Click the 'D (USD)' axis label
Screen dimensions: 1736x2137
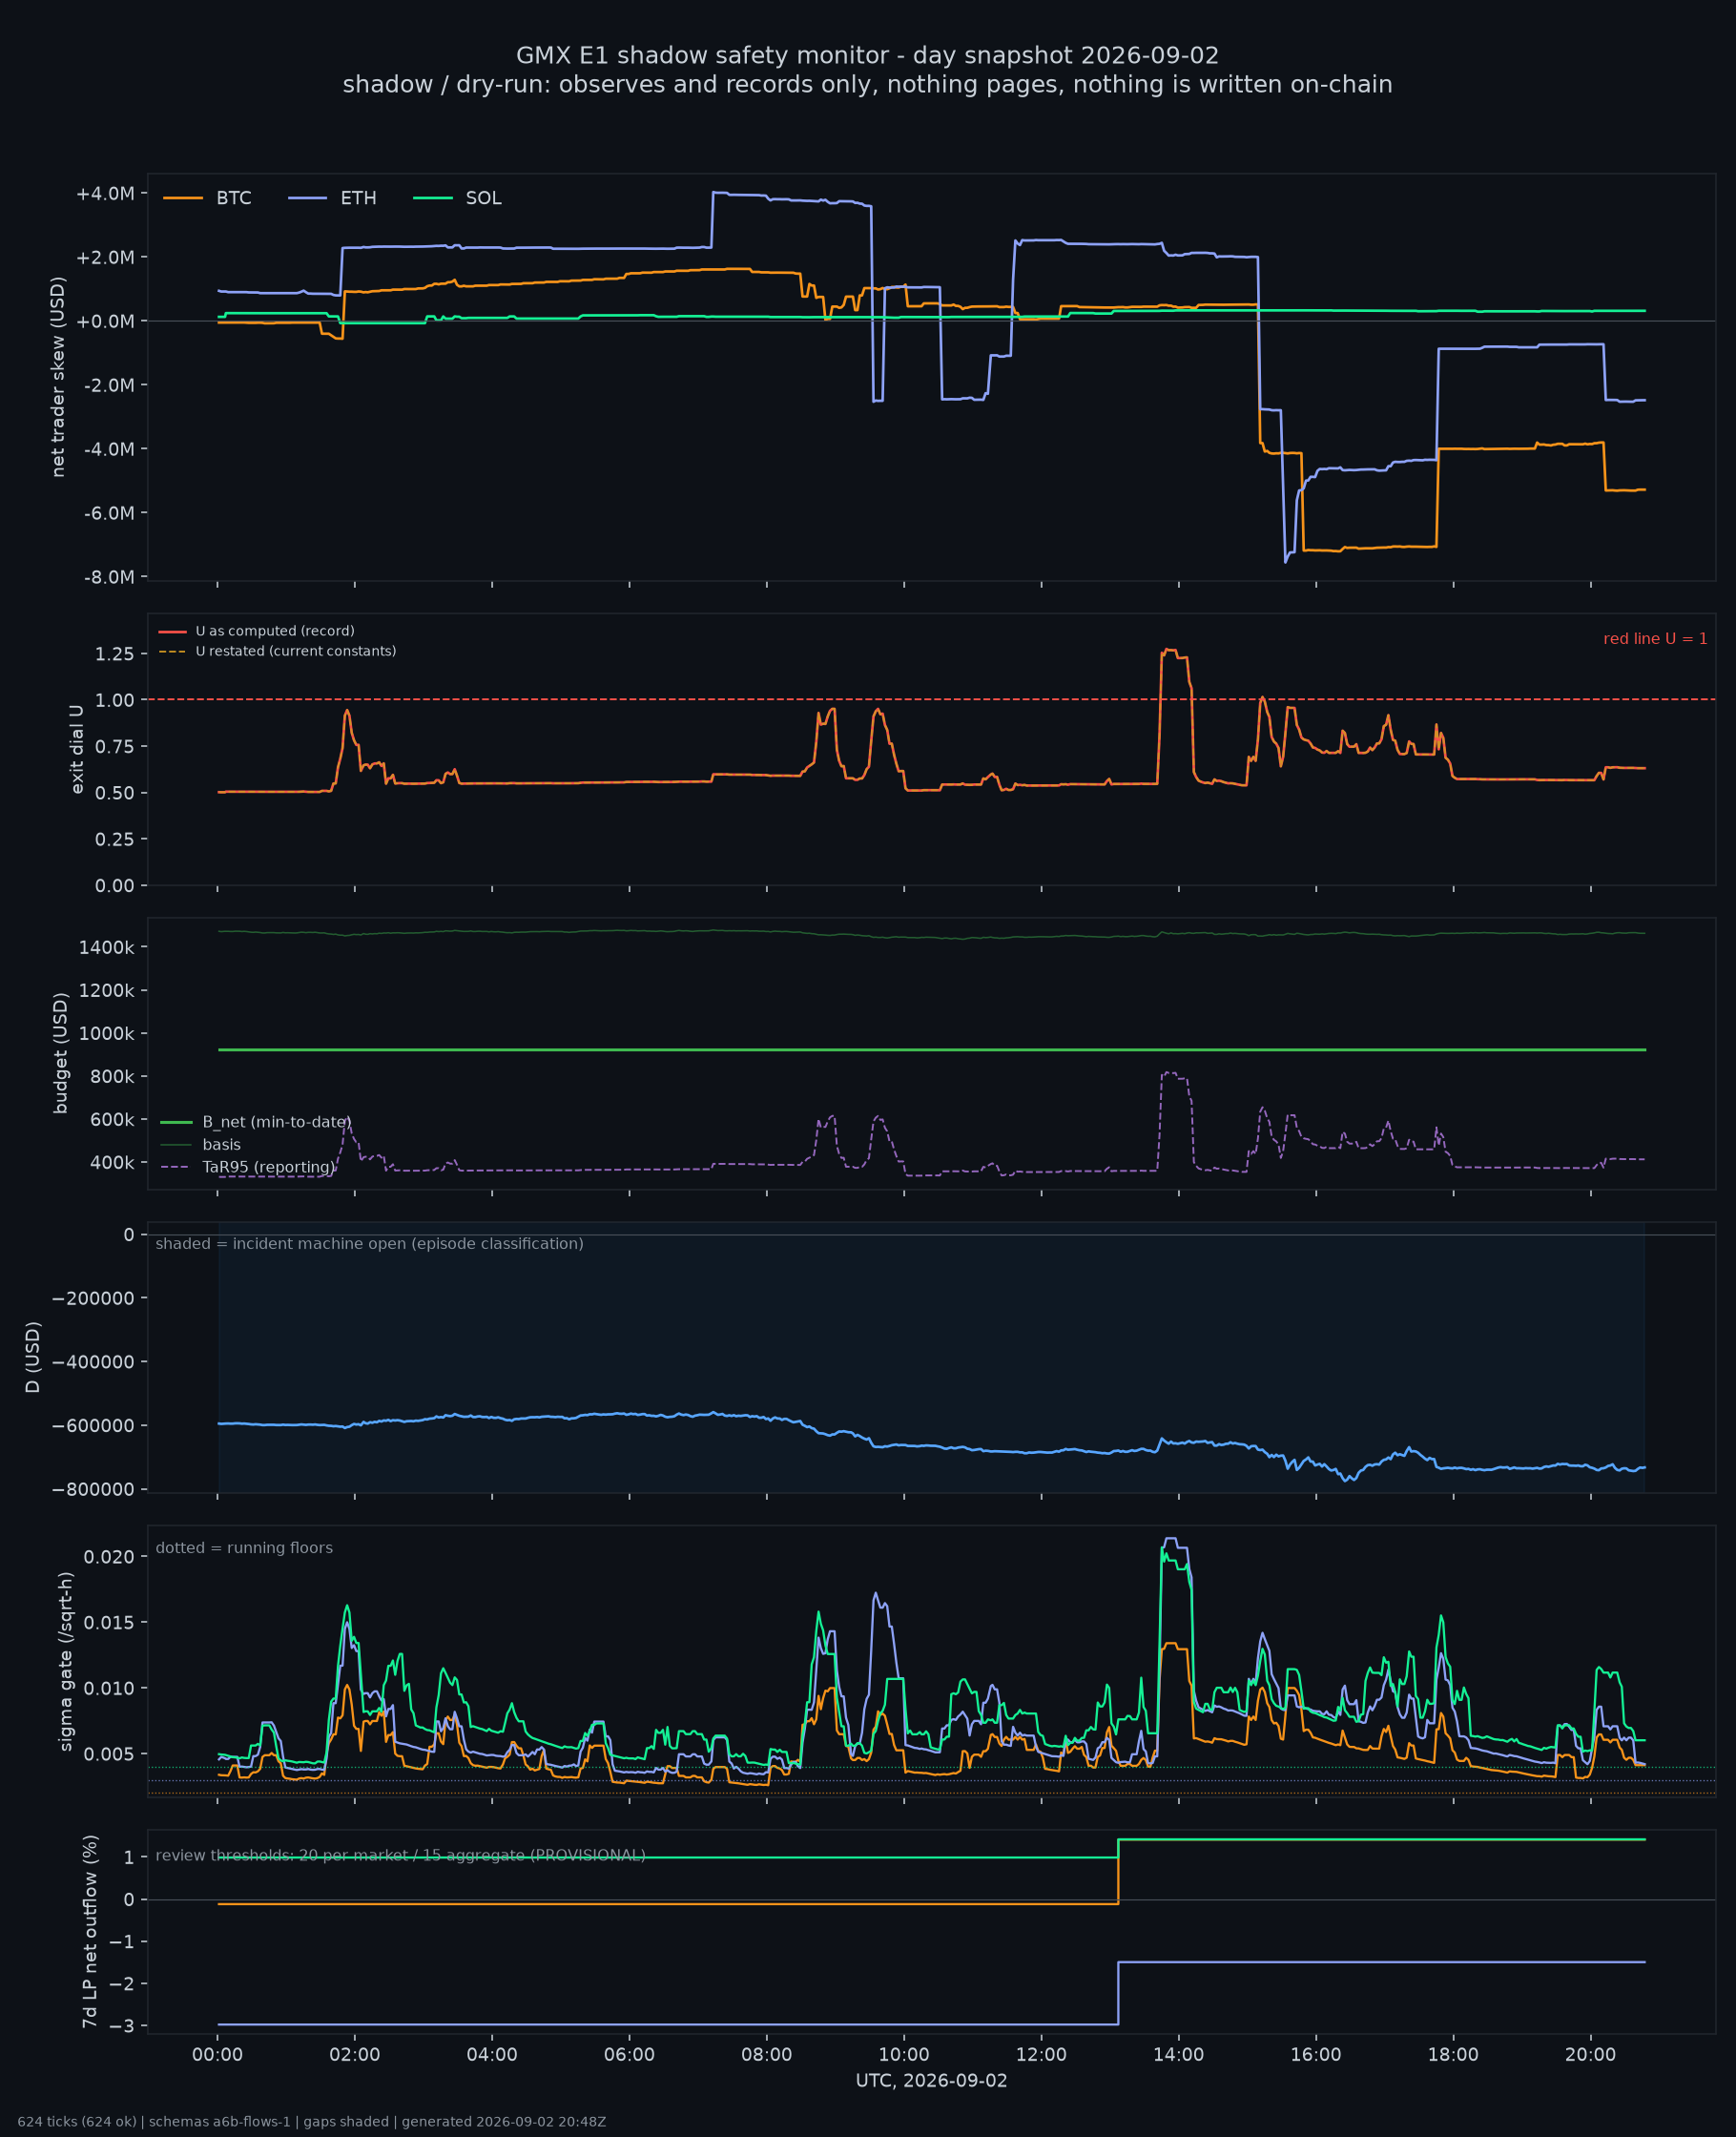(33, 1357)
